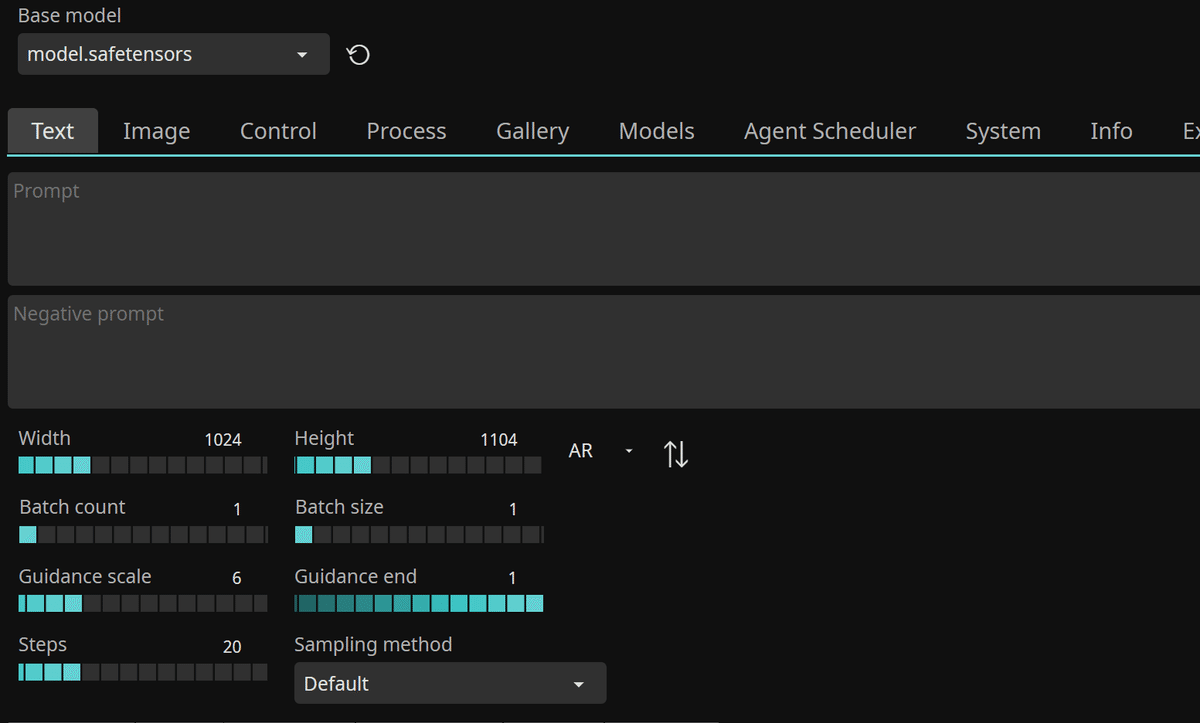
Task: Adjust the Width slider
Action: [143, 465]
